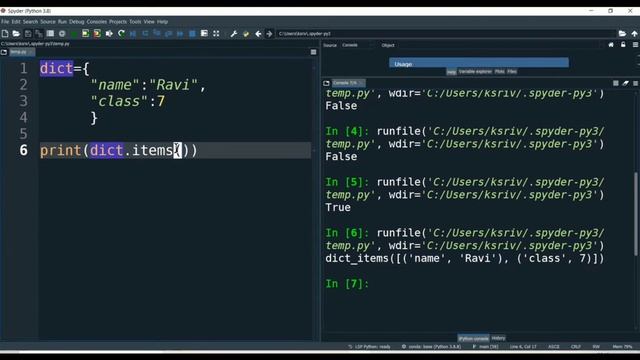Screen dimensions: 640x360
Task: Run the current cell from the toolbar
Action: pyautogui.click(x=85, y=33)
